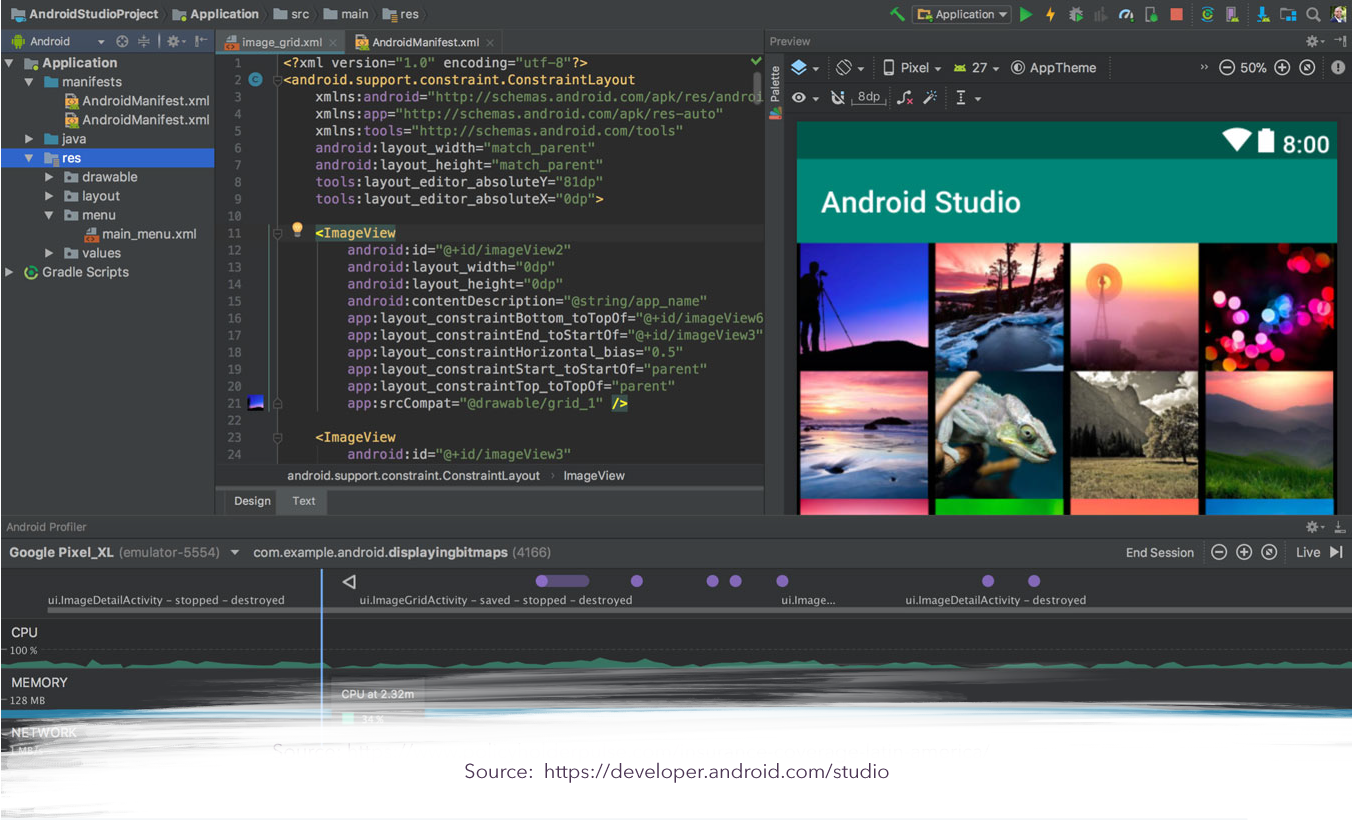Toggle the view options eye icon
The height and width of the screenshot is (820, 1352).
pyautogui.click(x=804, y=98)
